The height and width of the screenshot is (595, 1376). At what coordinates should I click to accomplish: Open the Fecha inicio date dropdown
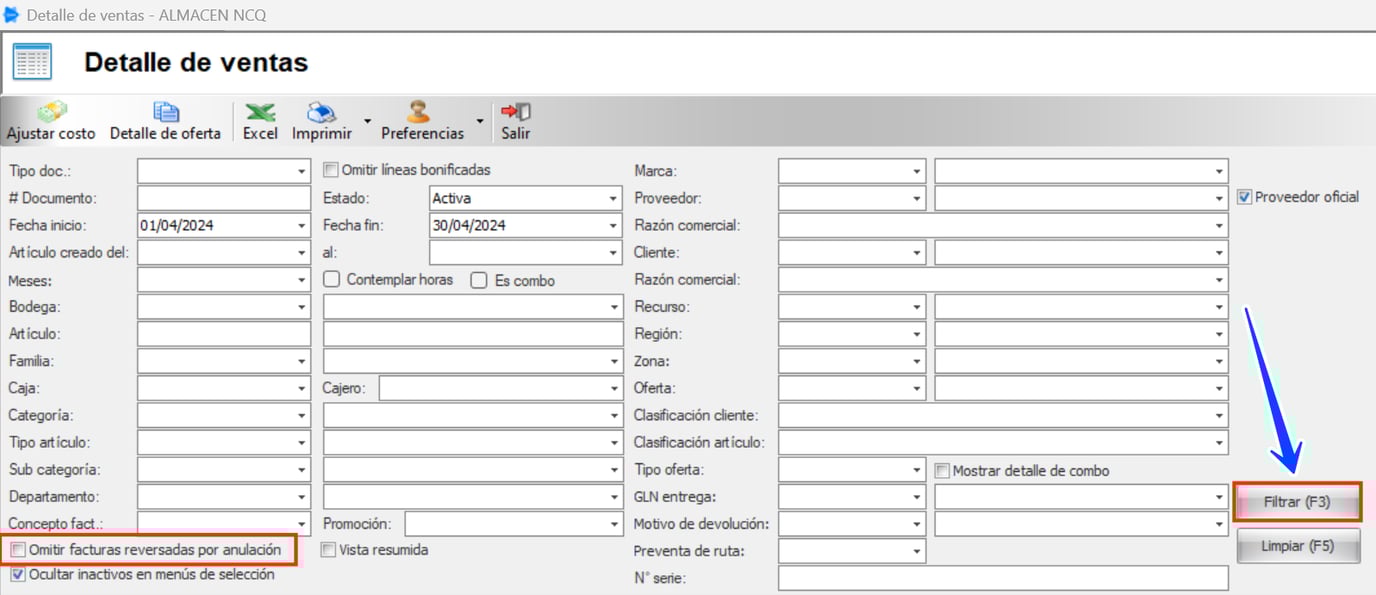click(x=302, y=226)
